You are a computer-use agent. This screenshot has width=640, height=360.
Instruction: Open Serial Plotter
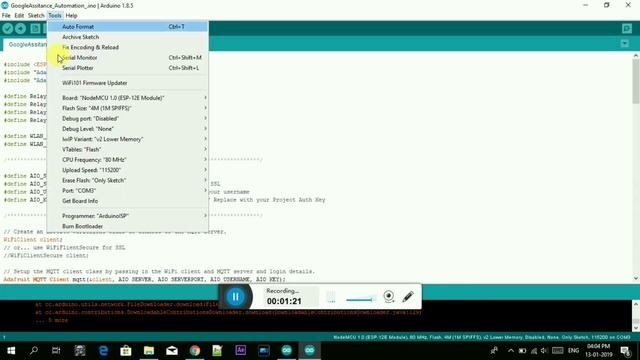[128, 68]
